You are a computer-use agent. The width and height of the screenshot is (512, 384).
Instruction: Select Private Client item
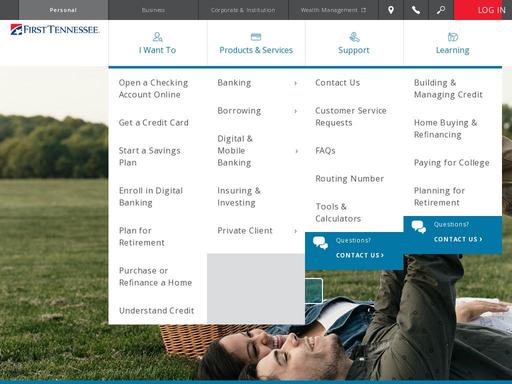click(x=245, y=231)
